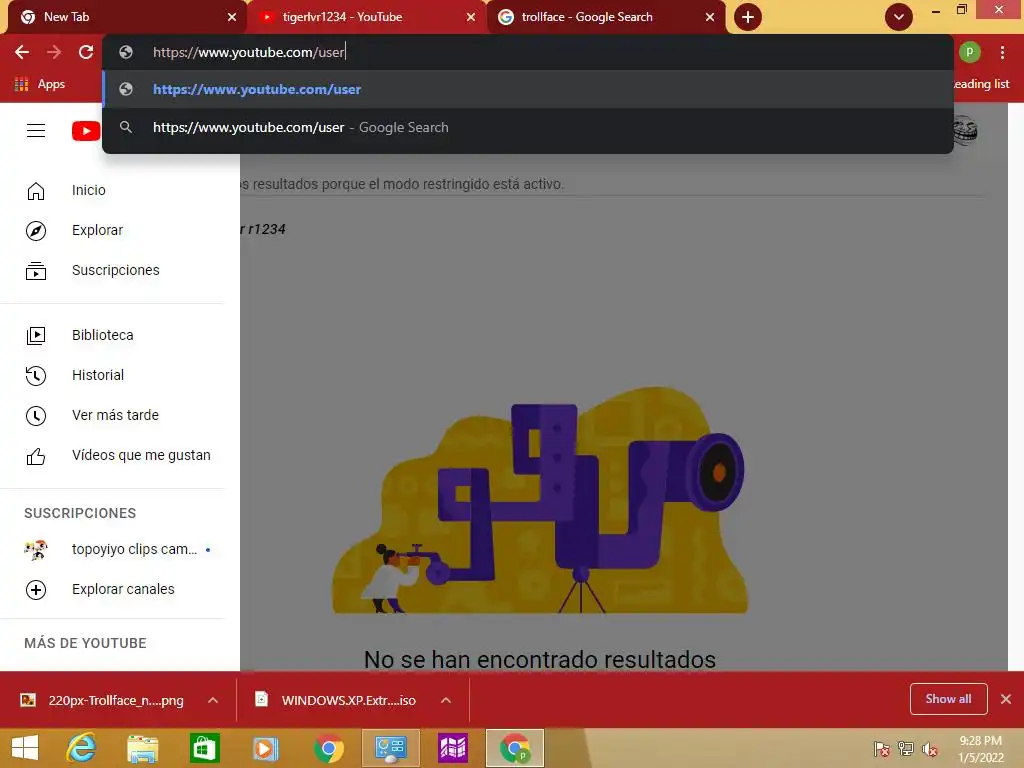Click the muted volume tray icon

click(929, 749)
